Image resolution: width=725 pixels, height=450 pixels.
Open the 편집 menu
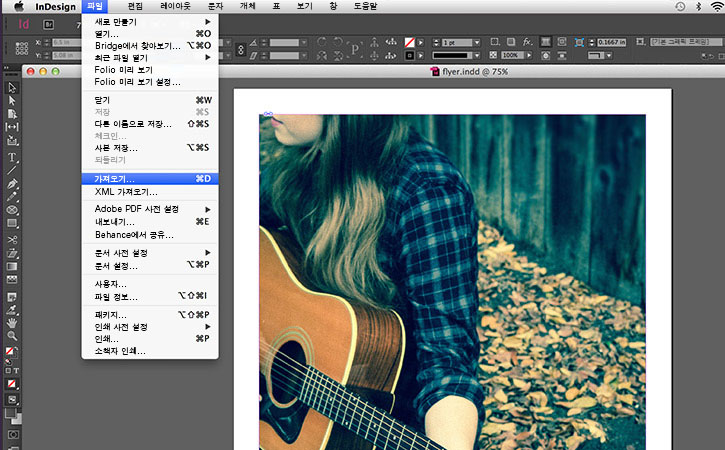click(x=135, y=6)
